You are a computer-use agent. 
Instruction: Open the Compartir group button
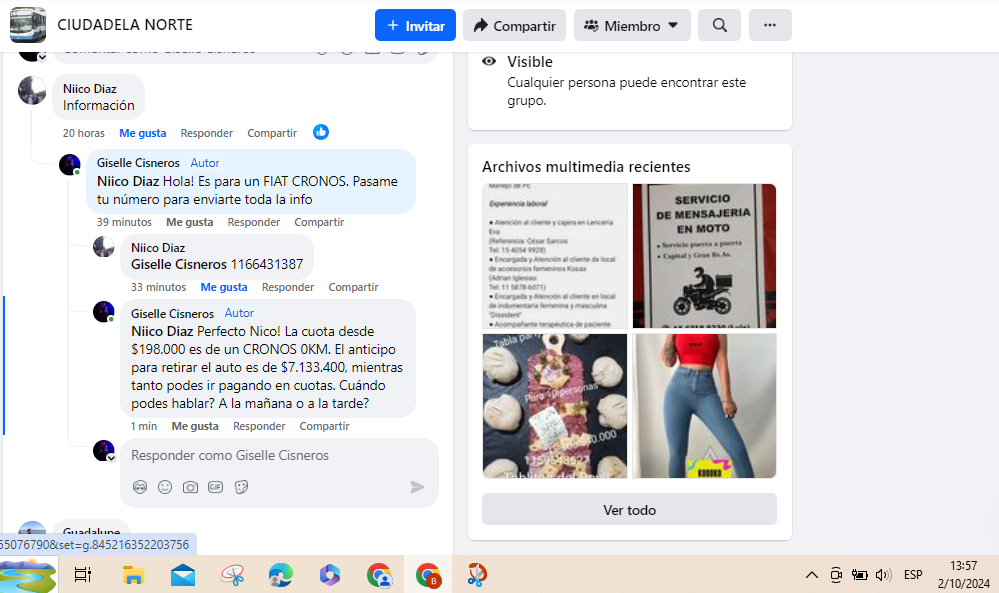[514, 25]
